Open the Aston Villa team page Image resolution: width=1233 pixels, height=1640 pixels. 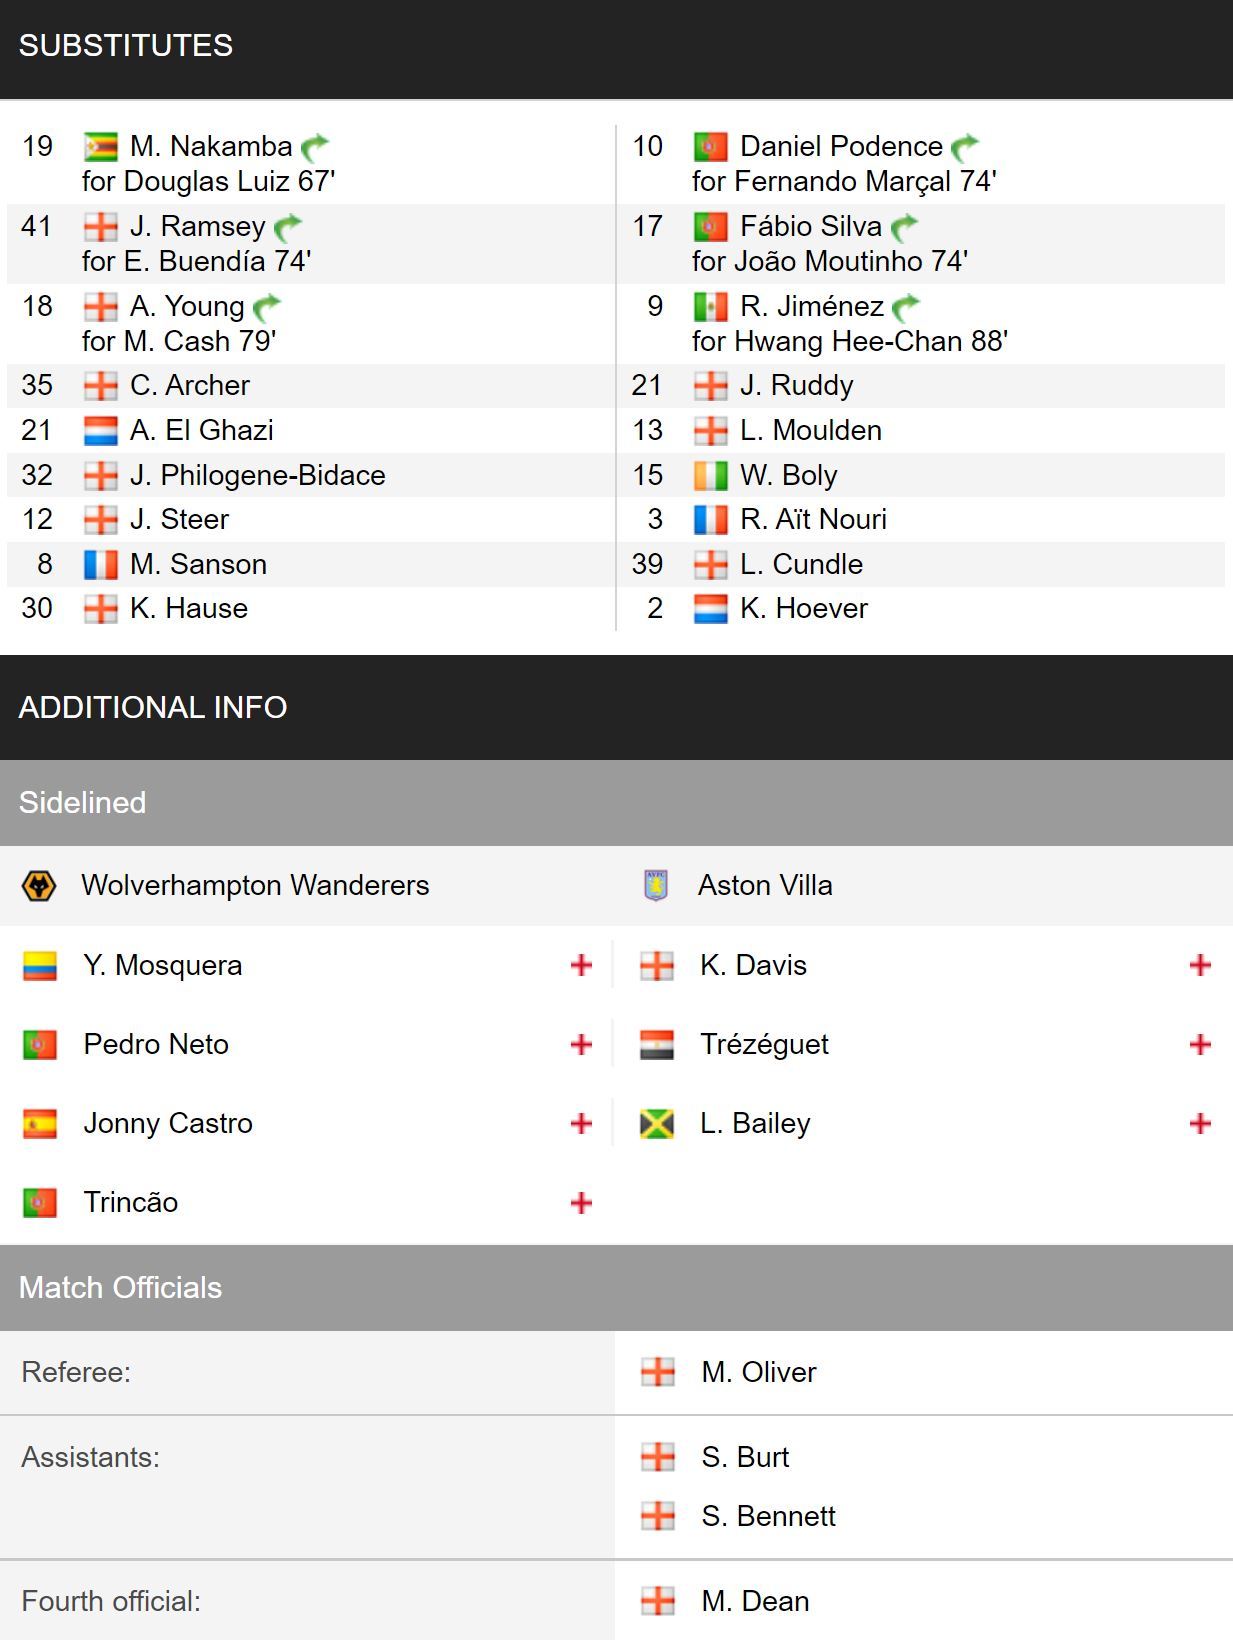765,885
